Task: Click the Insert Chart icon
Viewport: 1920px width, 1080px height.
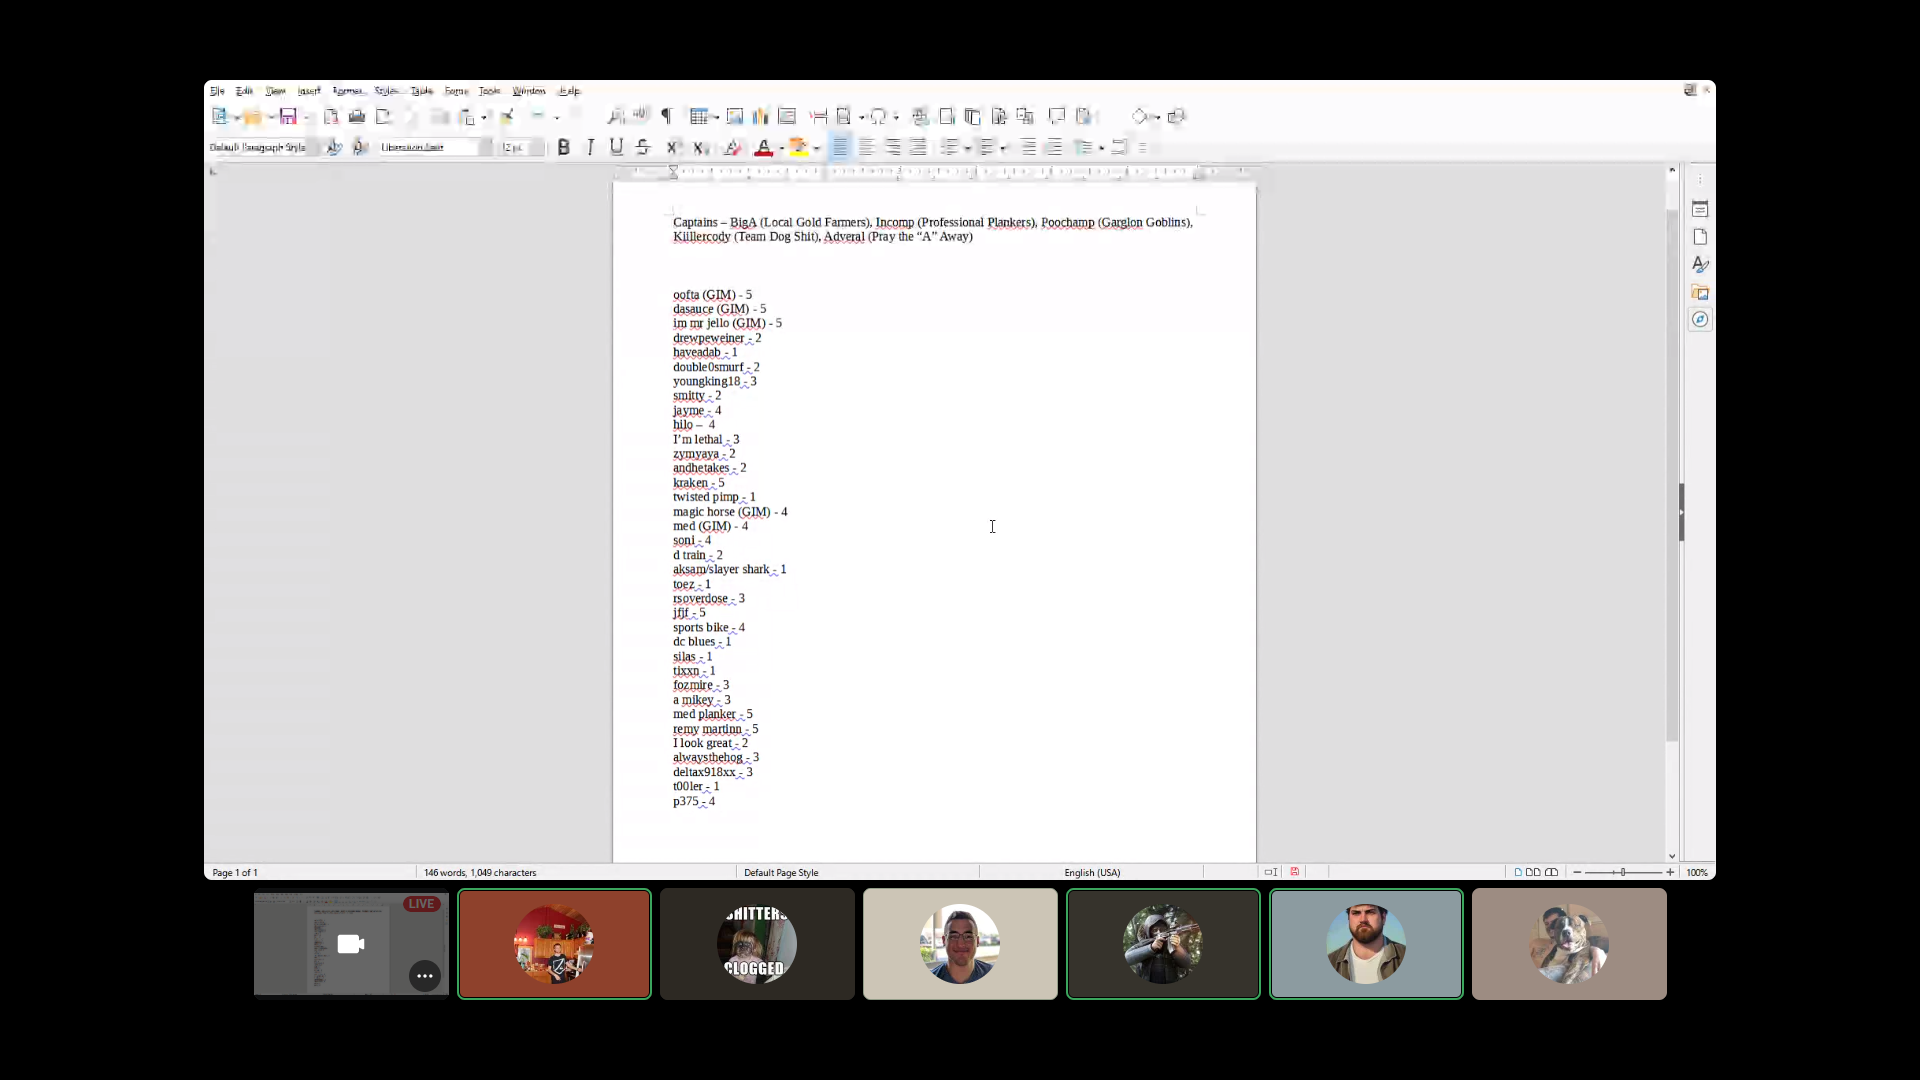Action: [x=761, y=116]
